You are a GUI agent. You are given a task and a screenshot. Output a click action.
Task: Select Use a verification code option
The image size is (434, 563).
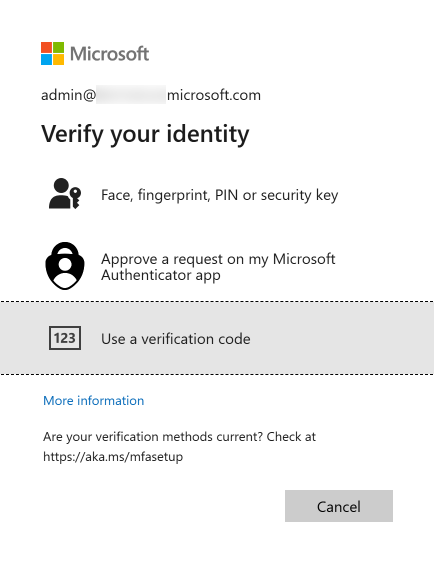point(217,338)
